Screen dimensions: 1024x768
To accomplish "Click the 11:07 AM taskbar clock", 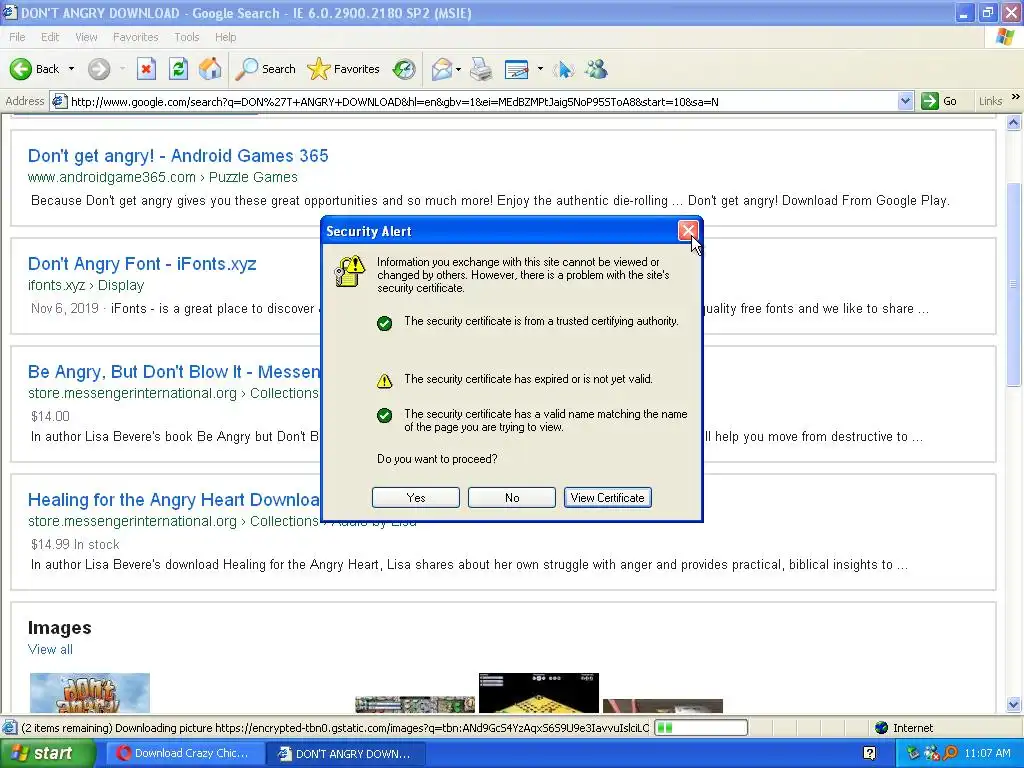I will click(987, 753).
